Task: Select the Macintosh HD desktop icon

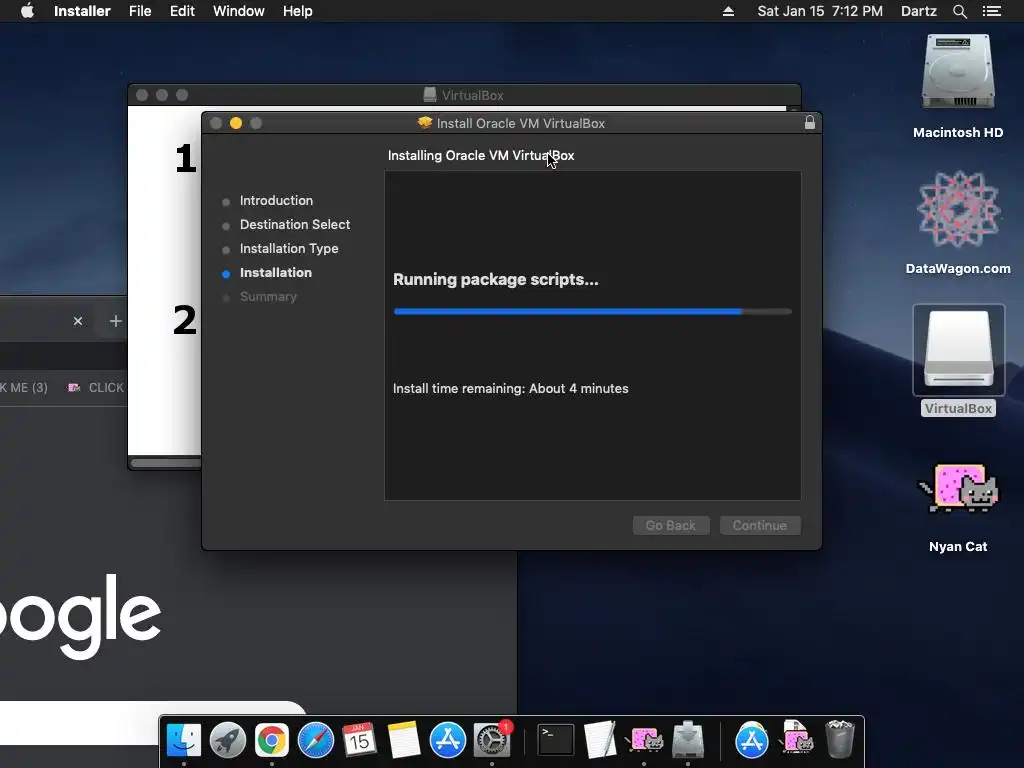Action: [958, 86]
